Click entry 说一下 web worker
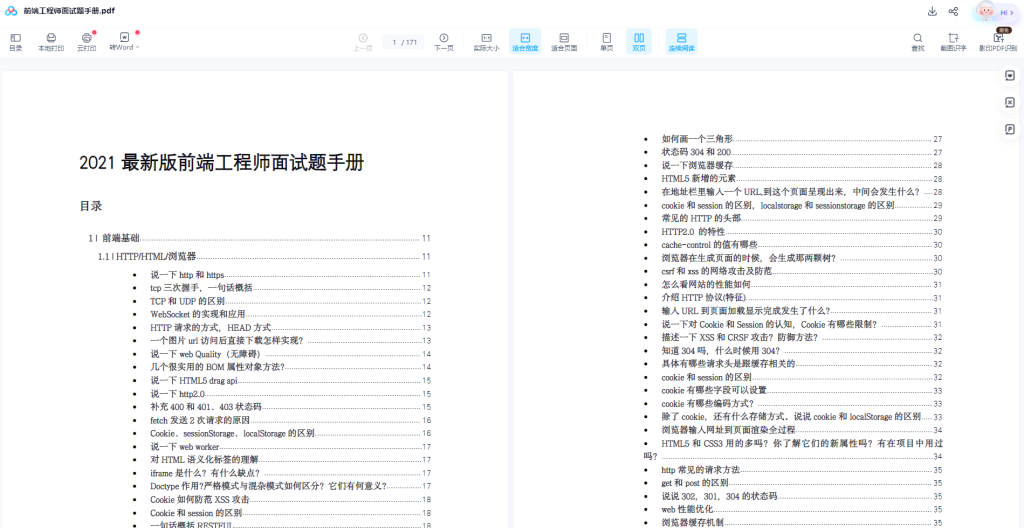Screen dimensions: 1024x528 pyautogui.click(x=290, y=447)
